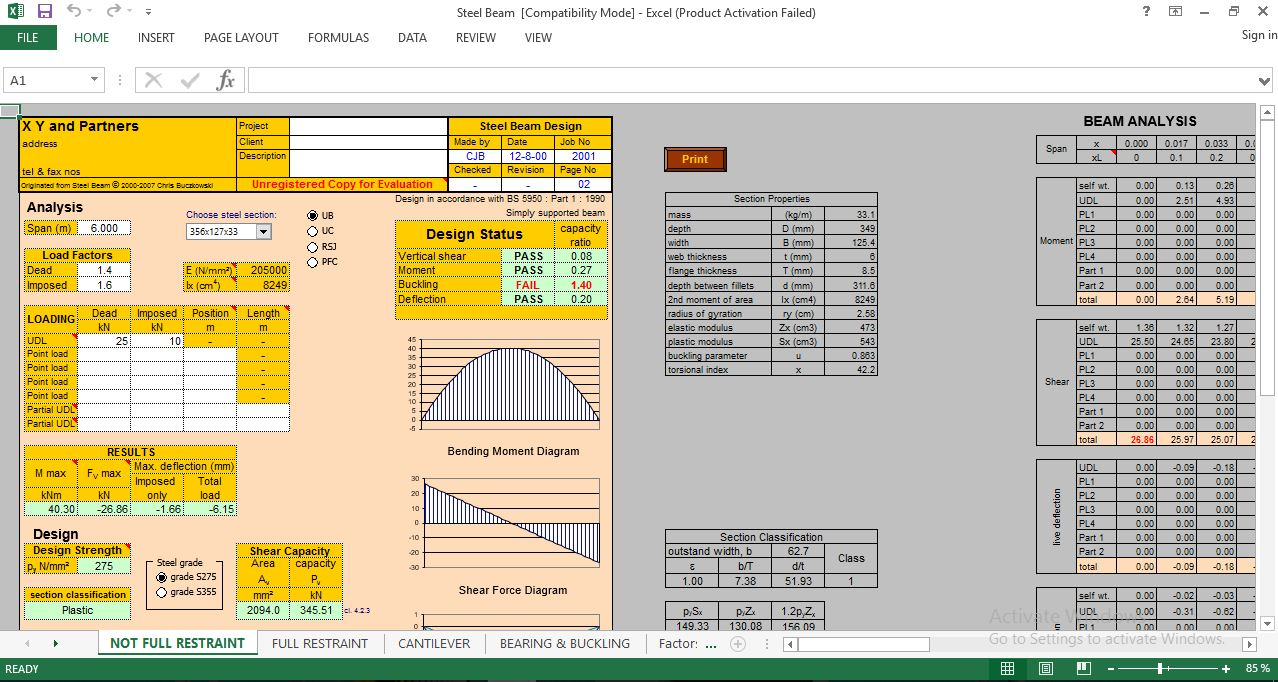Open the steel section 356x127x33 dropdown
Screen dimensions: 1278x682
coord(263,232)
